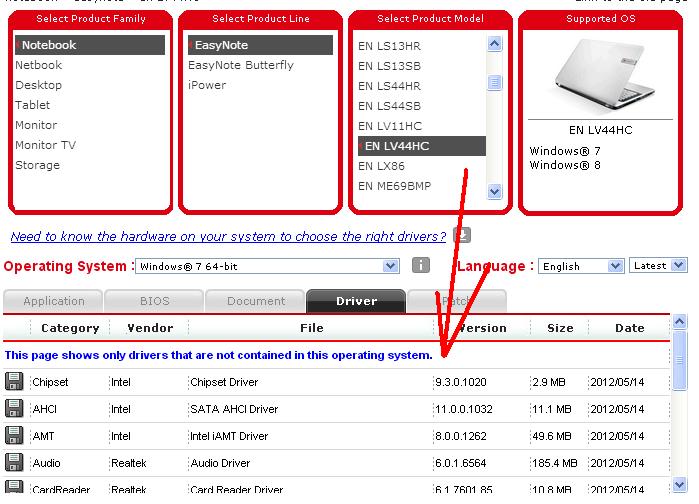Download the Chipset Driver via its disk icon

[14, 382]
